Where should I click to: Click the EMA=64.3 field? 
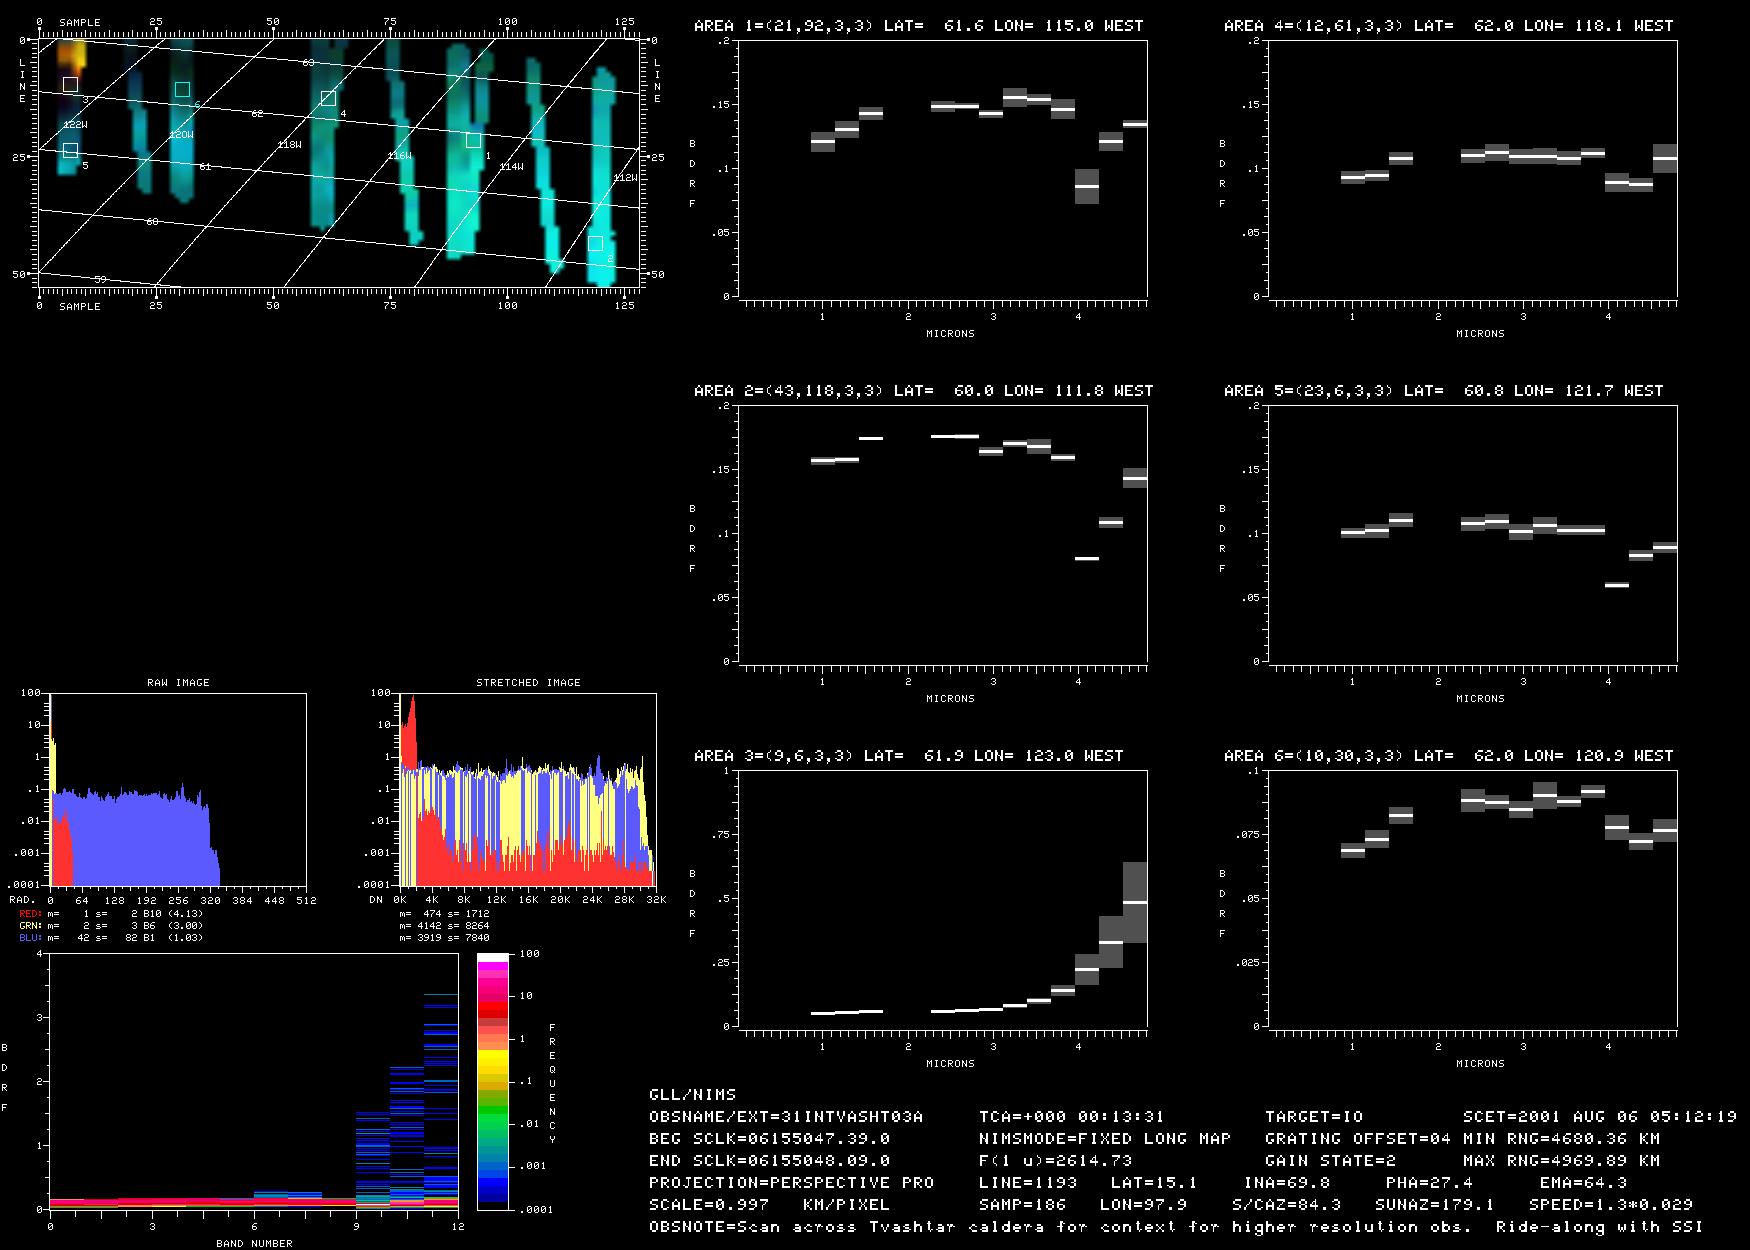[x=1584, y=1183]
